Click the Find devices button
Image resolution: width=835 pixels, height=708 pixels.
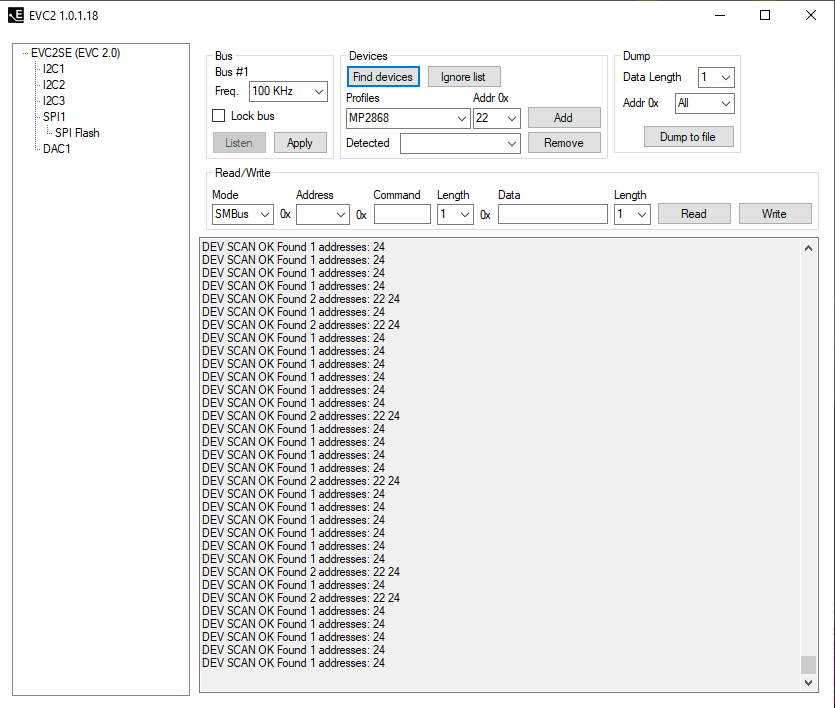point(383,77)
